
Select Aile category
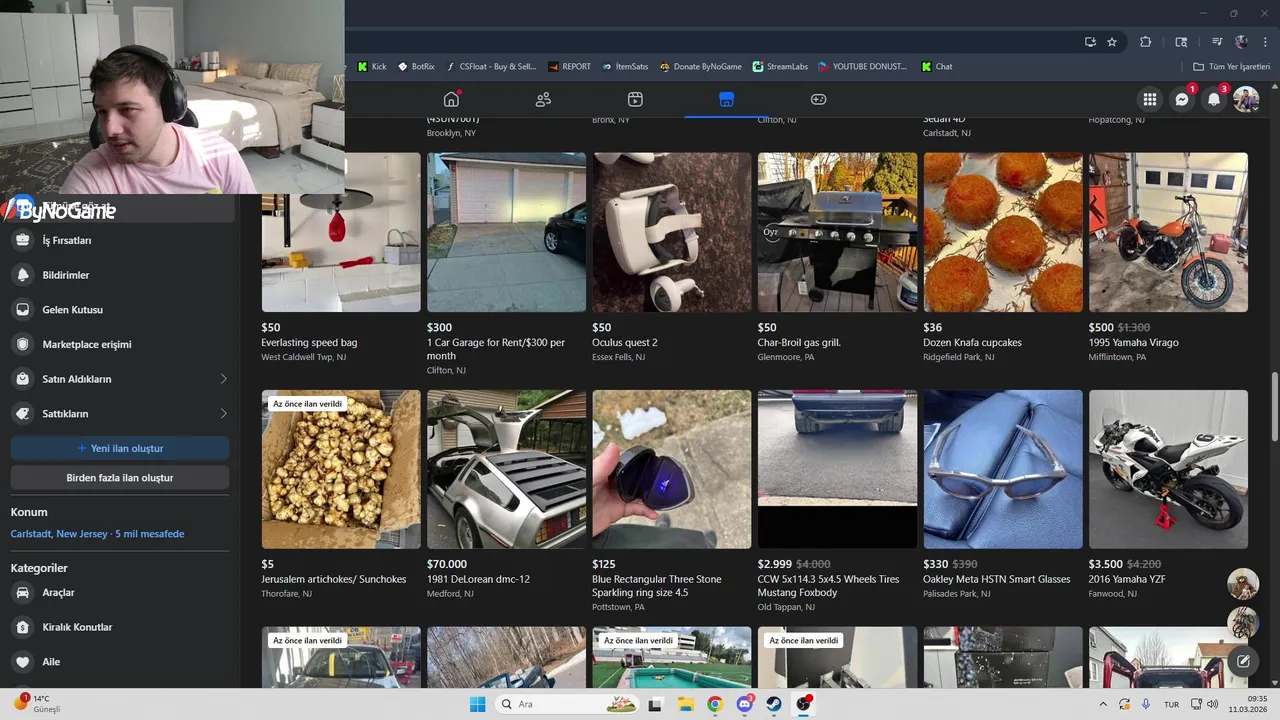pos(120,662)
